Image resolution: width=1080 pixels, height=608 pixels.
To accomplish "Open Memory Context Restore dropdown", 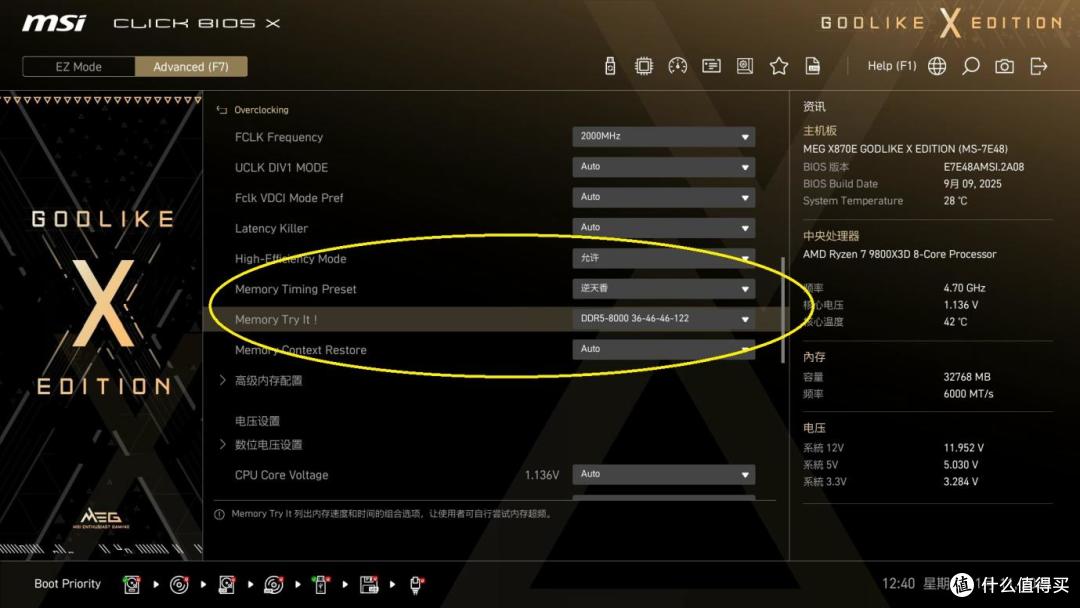I will coord(663,349).
